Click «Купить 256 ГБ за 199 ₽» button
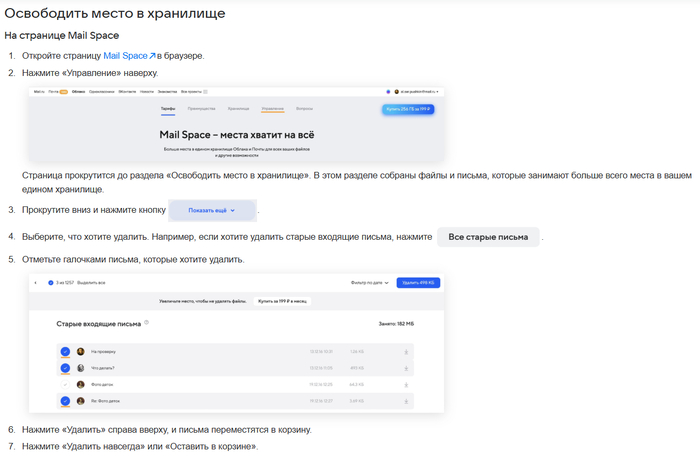700x458 pixels. point(407,108)
